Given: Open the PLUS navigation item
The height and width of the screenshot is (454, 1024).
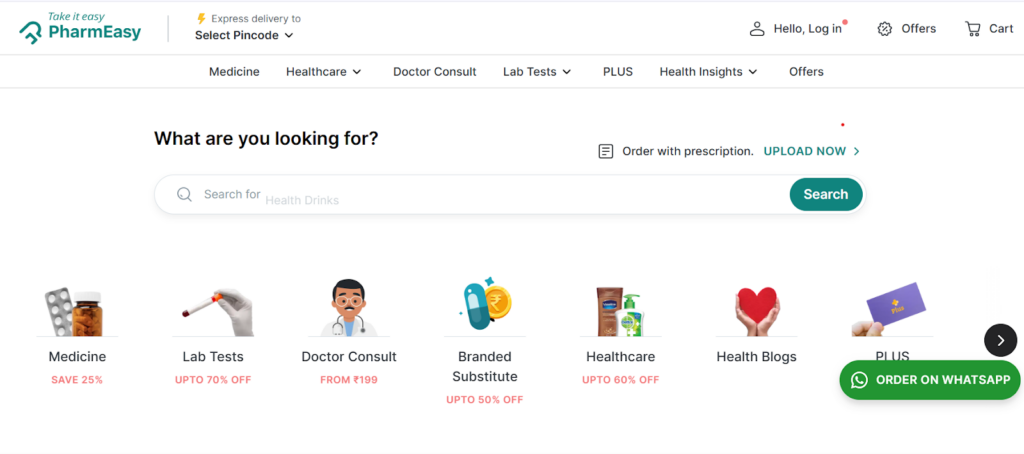Looking at the screenshot, I should tap(618, 72).
